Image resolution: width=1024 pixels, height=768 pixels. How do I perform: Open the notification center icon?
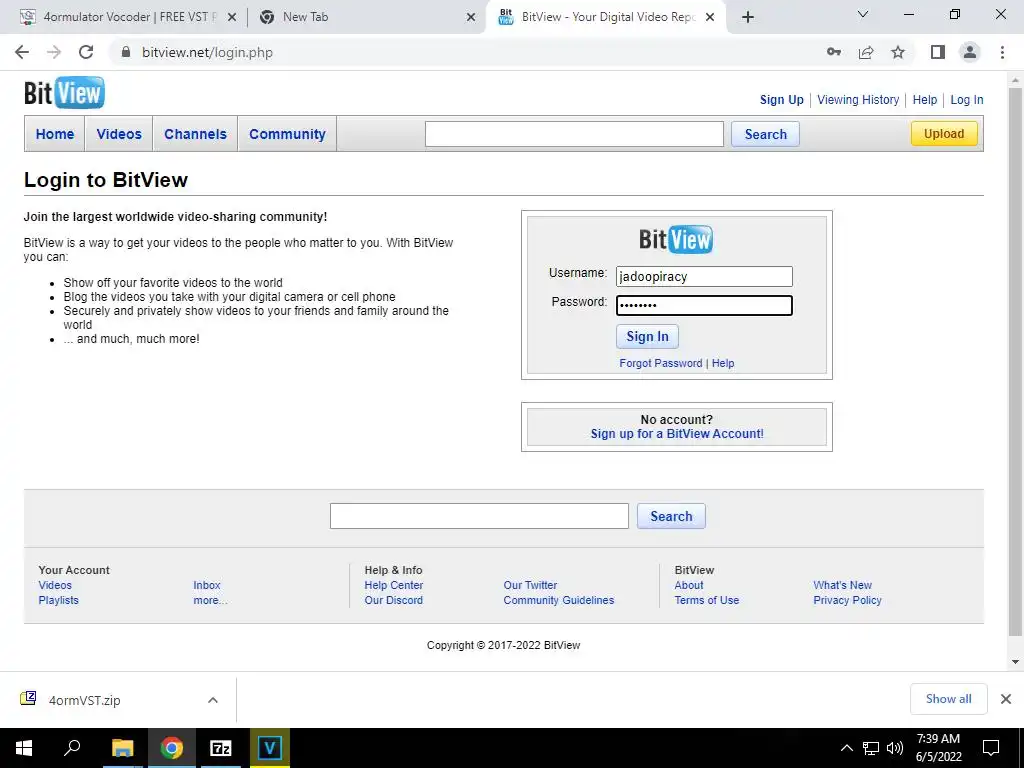click(991, 748)
